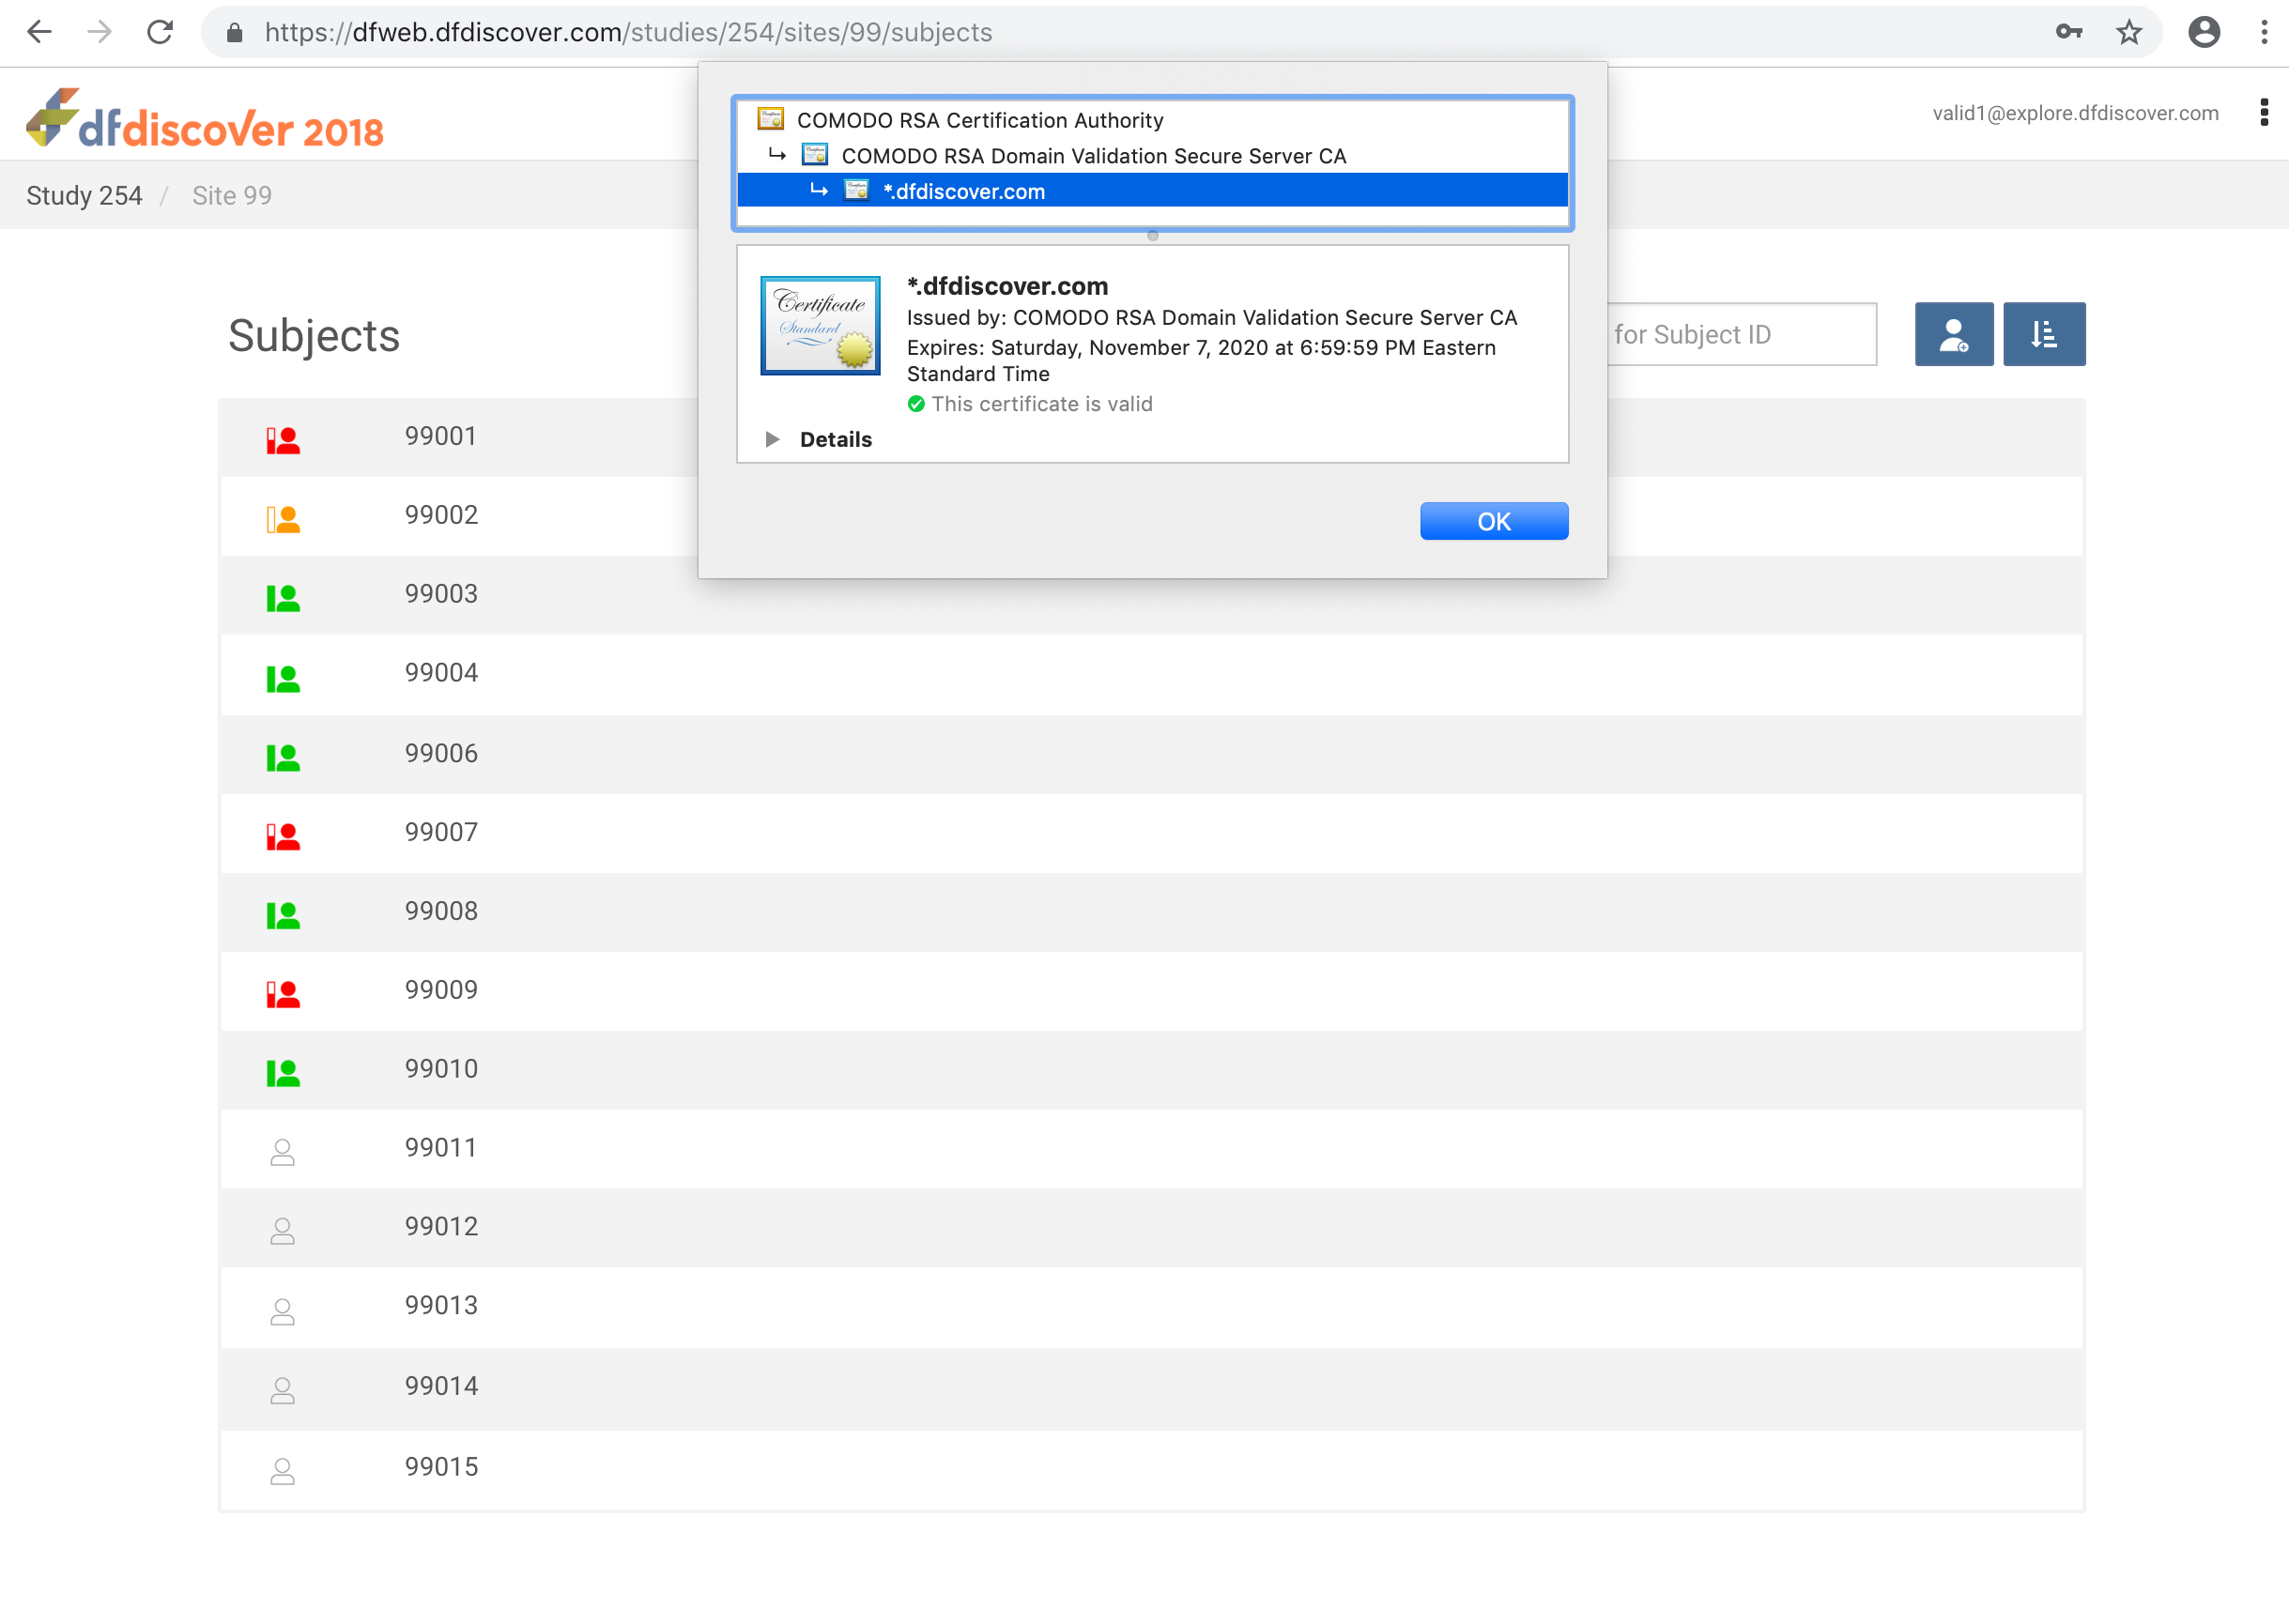The image size is (2289, 1624).
Task: Click orange status icon for subject 99002
Action: pos(283,519)
